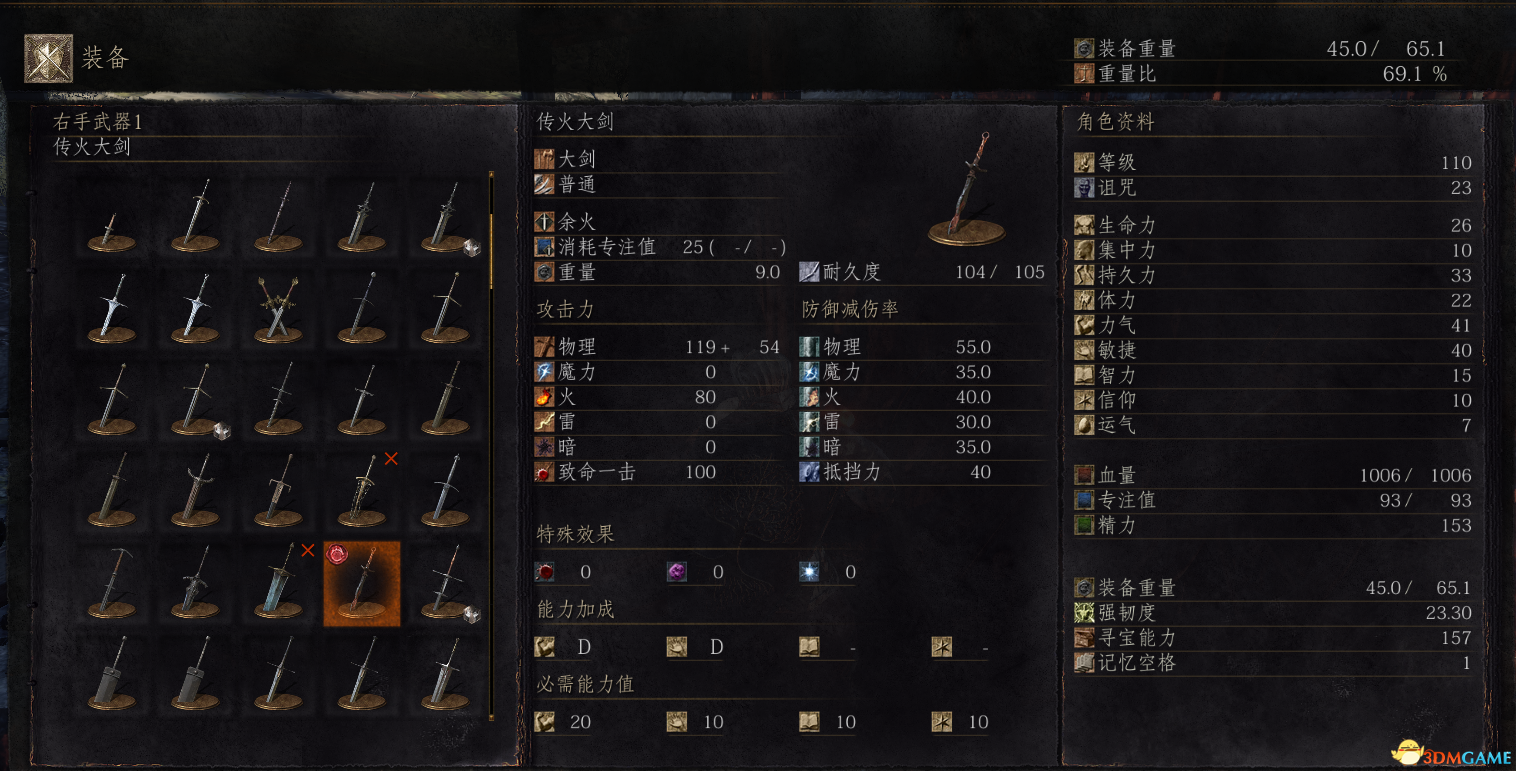The height and width of the screenshot is (771, 1516).
Task: Select the blue greatsword with red X marker
Action: click(279, 582)
